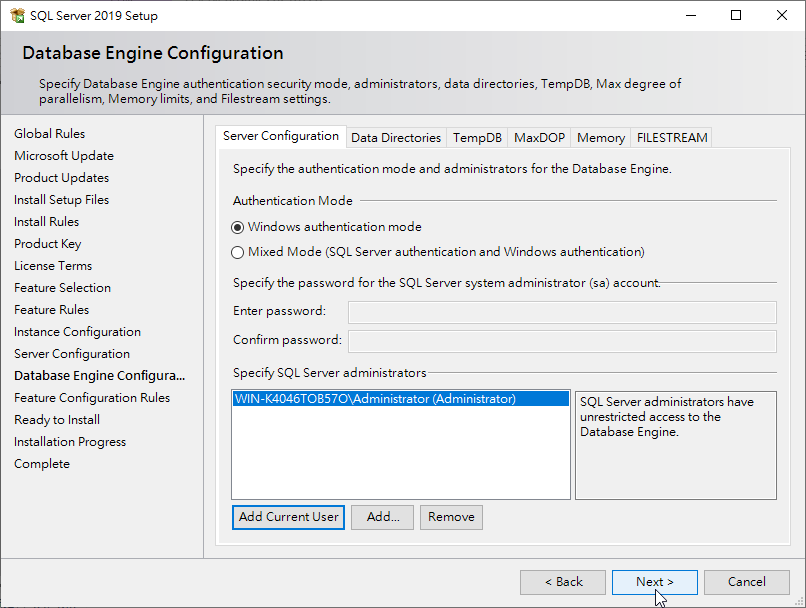Click Complete step in sidebar
The height and width of the screenshot is (608, 806).
[42, 464]
